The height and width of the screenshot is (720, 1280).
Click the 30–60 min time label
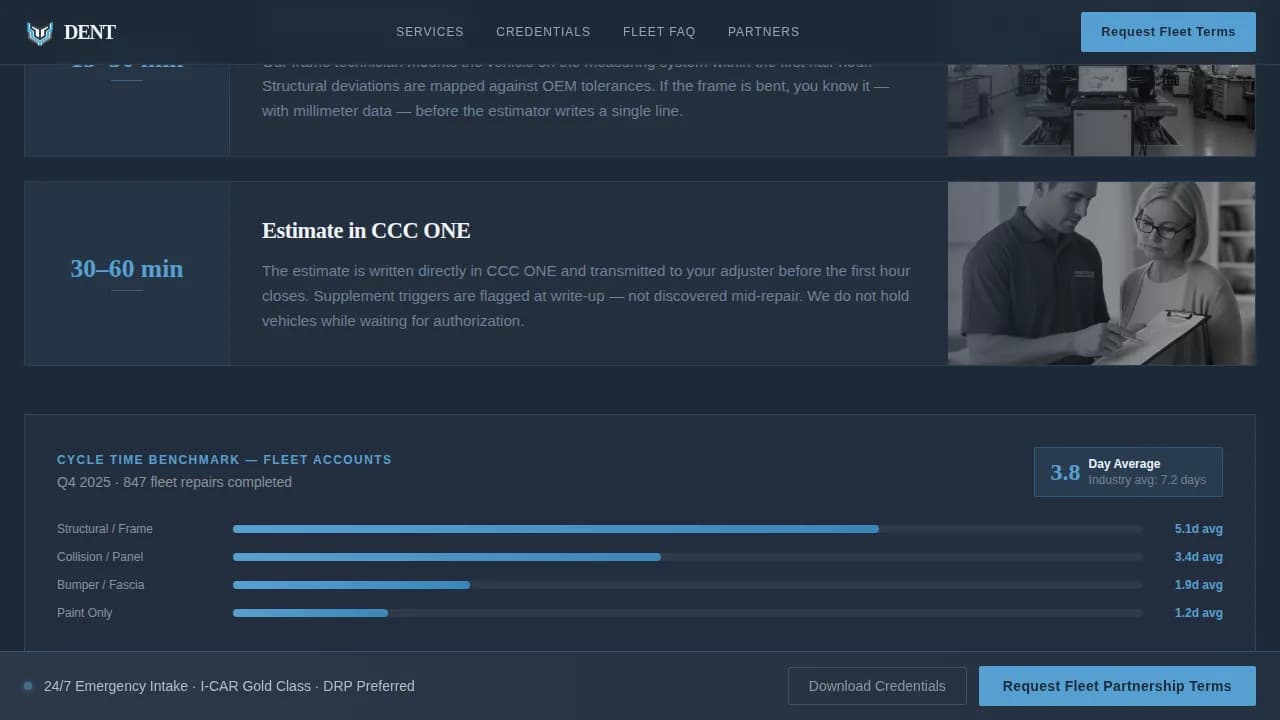(127, 269)
